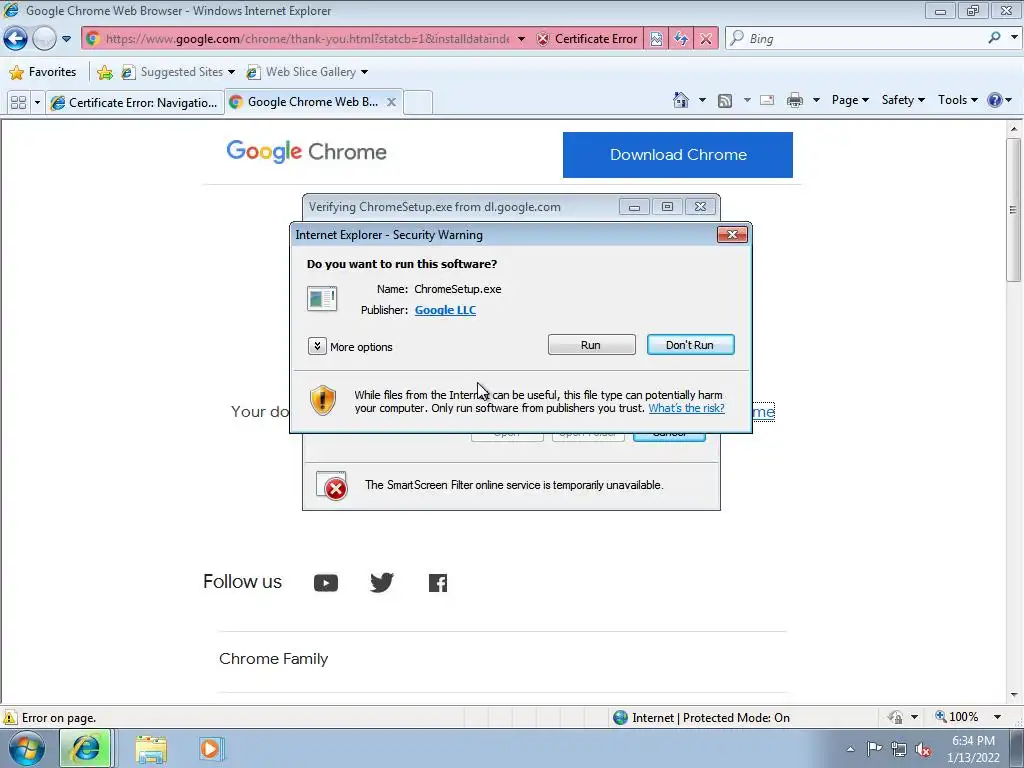Open a new blank tab
Screen dimensions: 1024x768
[x=418, y=103]
